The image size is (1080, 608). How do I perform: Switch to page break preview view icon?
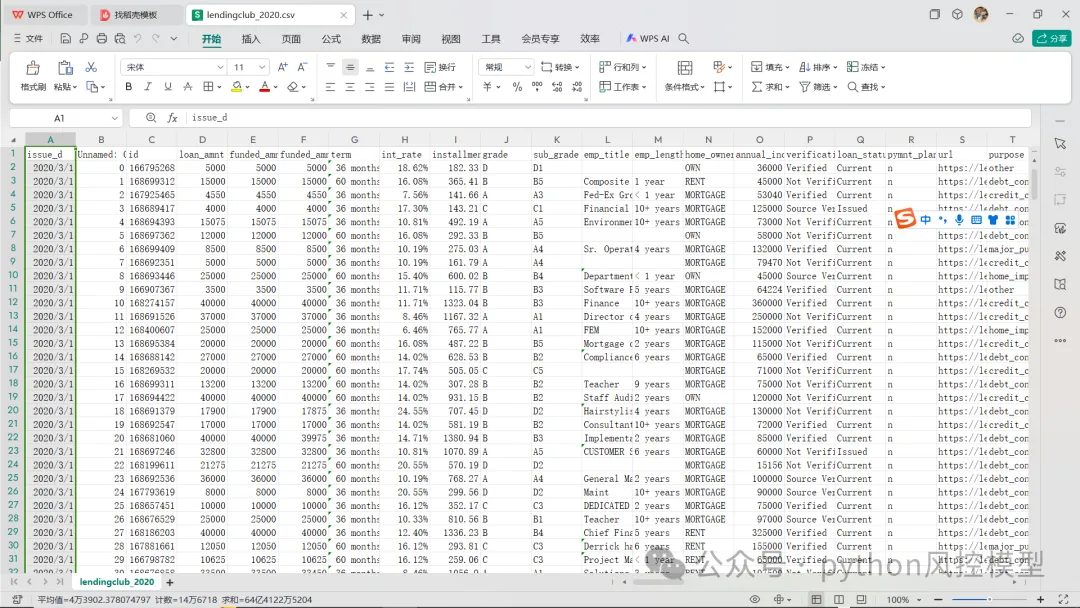838,600
